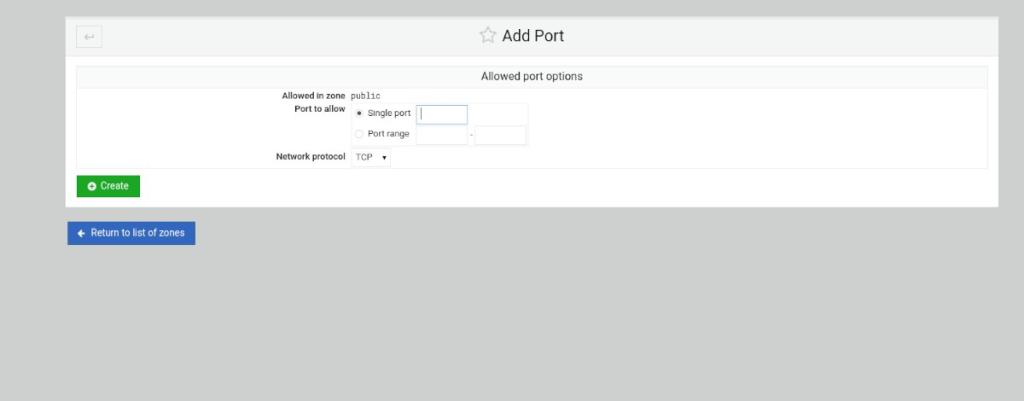Click the 'Port range' label text
Screen dimensions: 1024x401
pyautogui.click(x=388, y=134)
